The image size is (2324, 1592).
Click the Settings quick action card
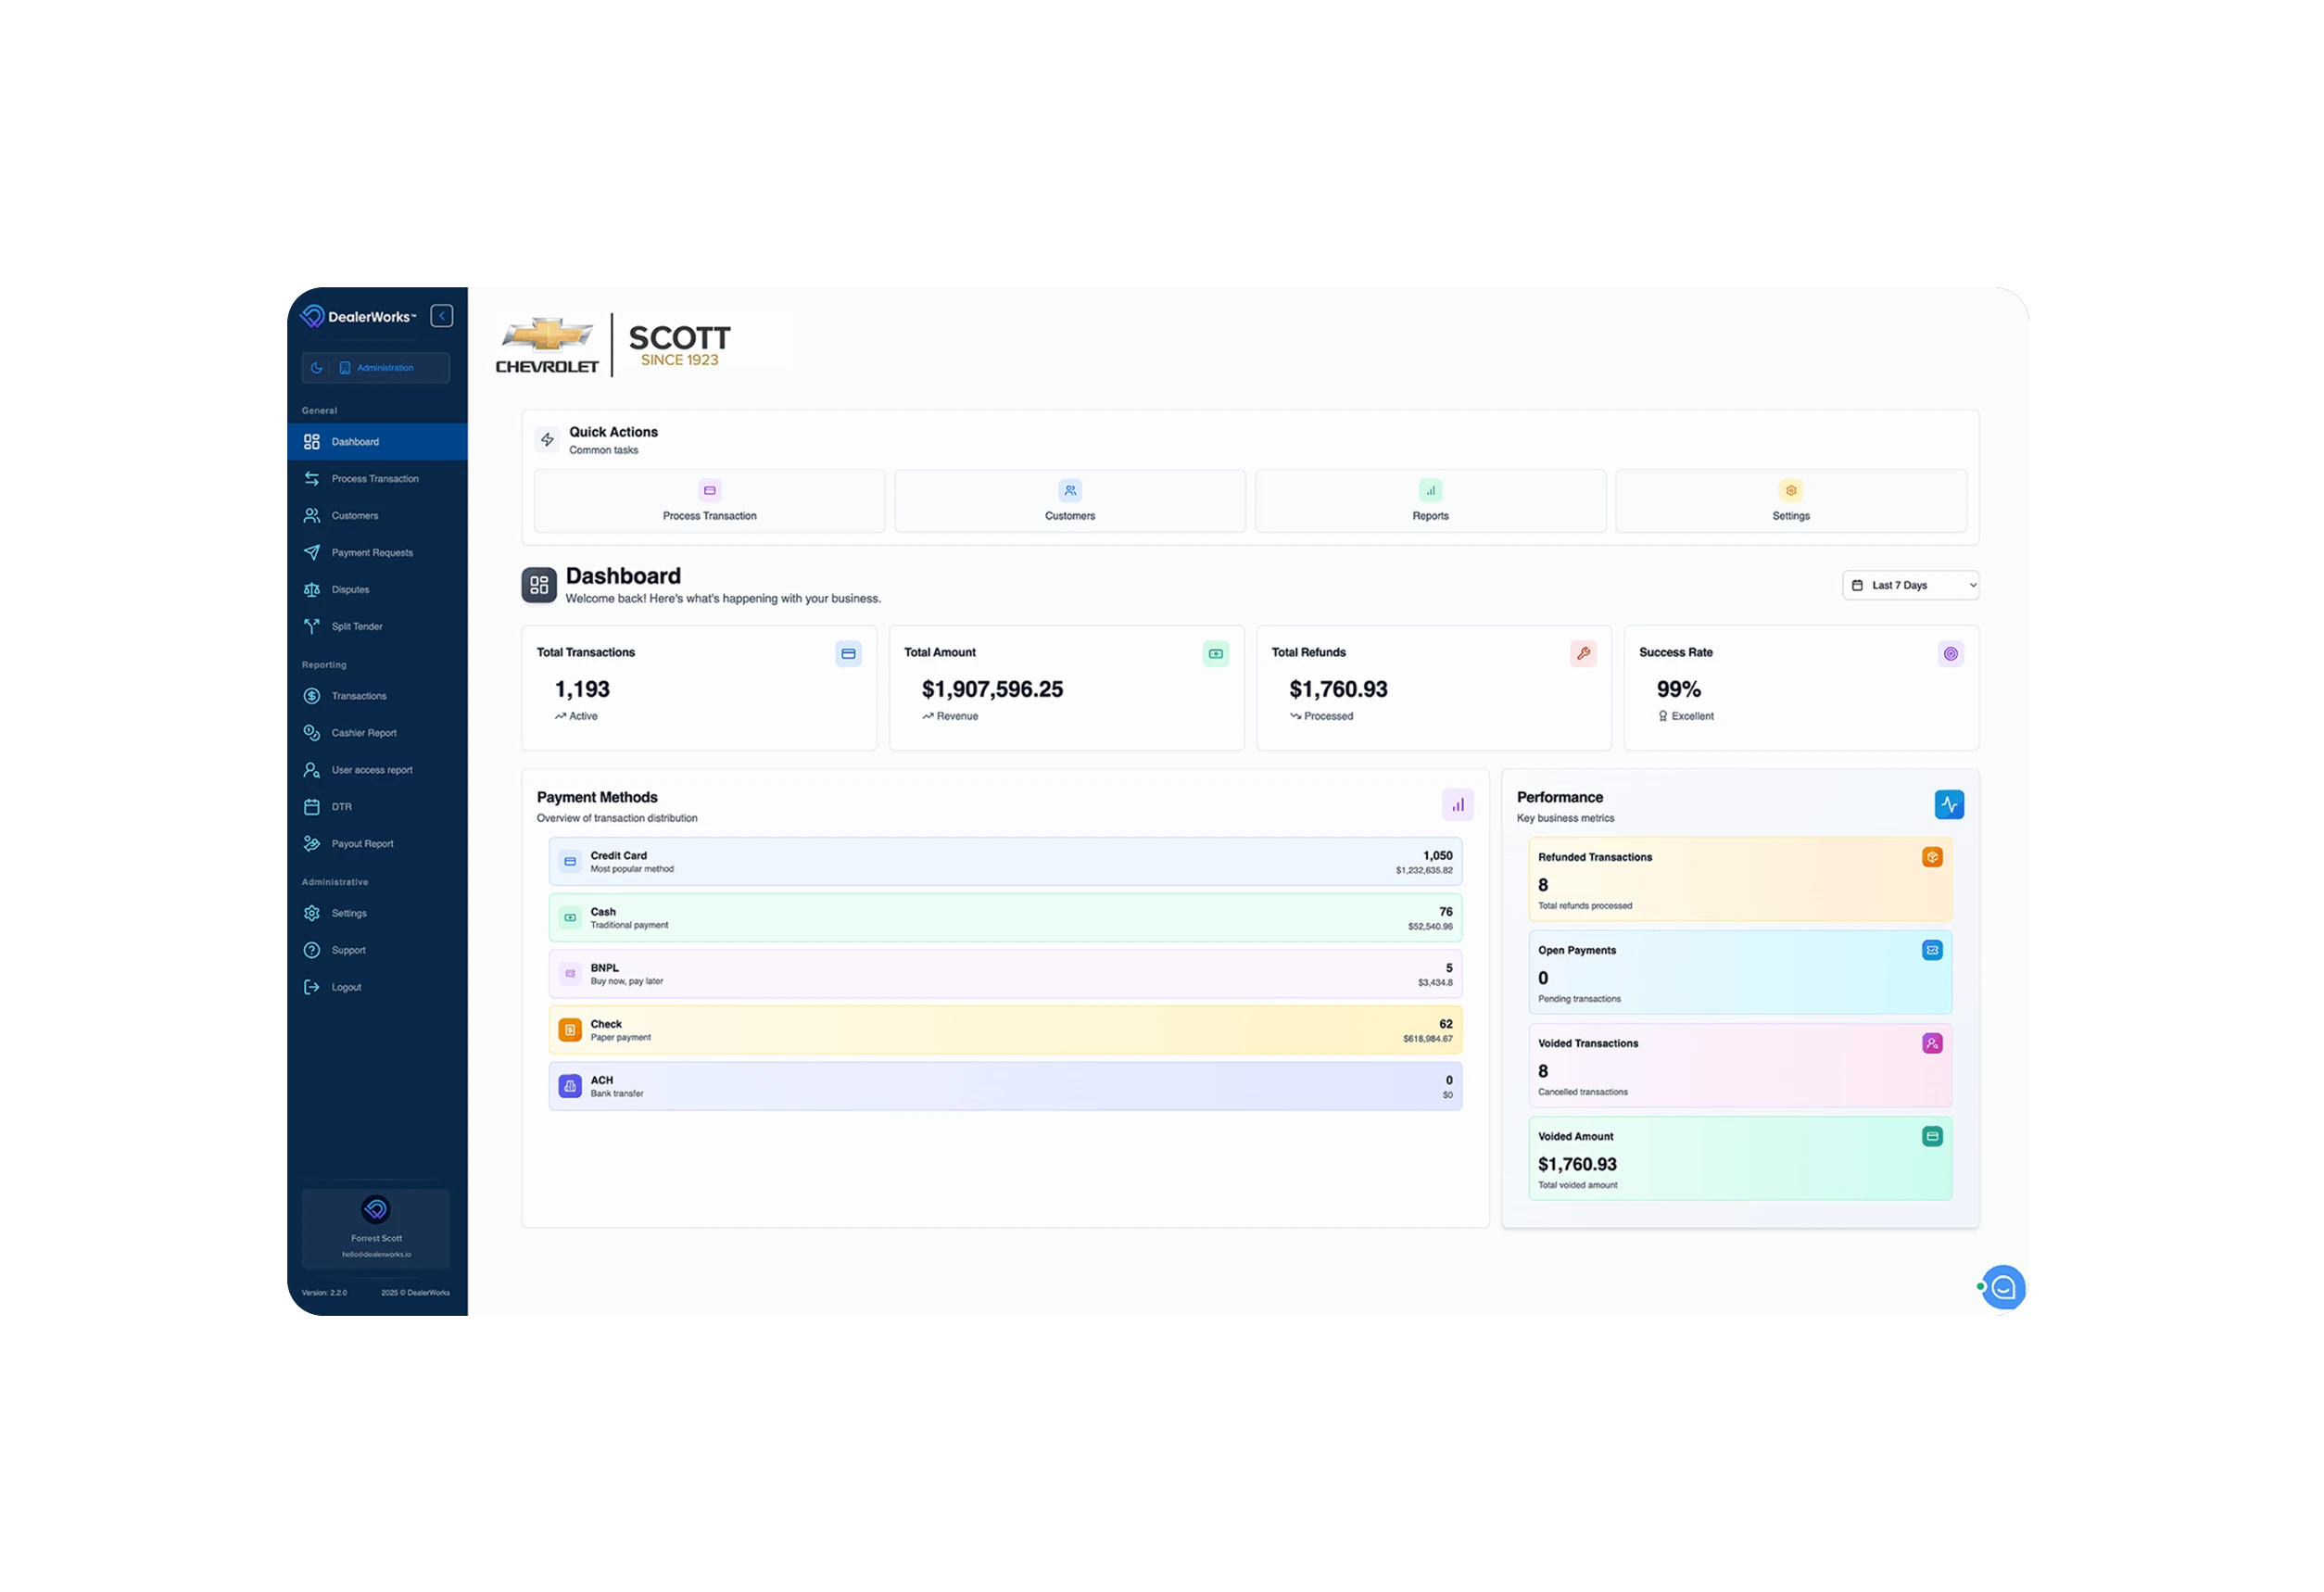coord(1791,501)
